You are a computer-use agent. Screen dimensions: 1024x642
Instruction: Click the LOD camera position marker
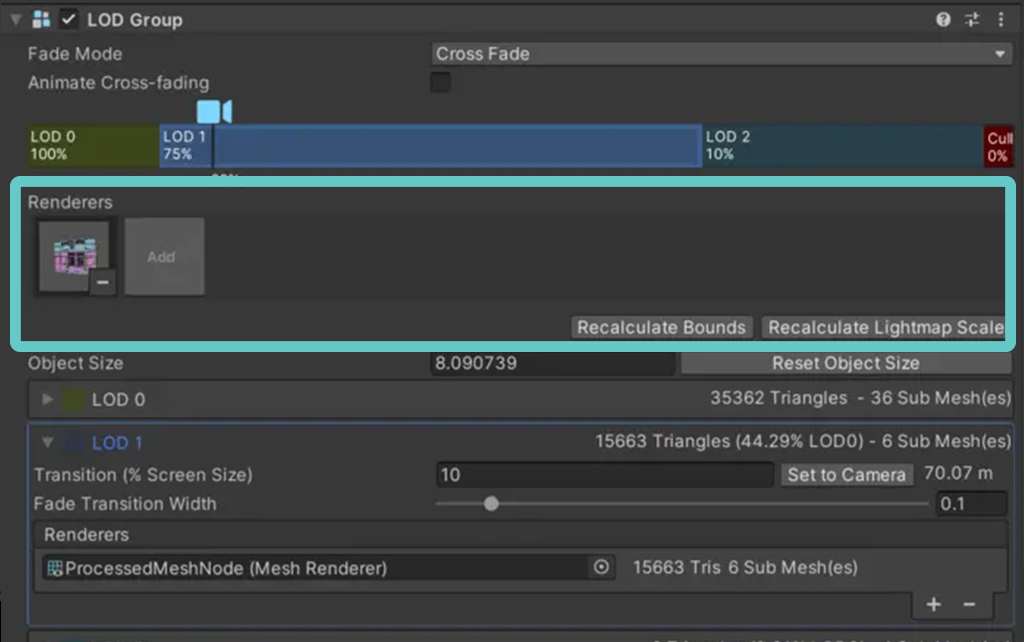point(214,111)
